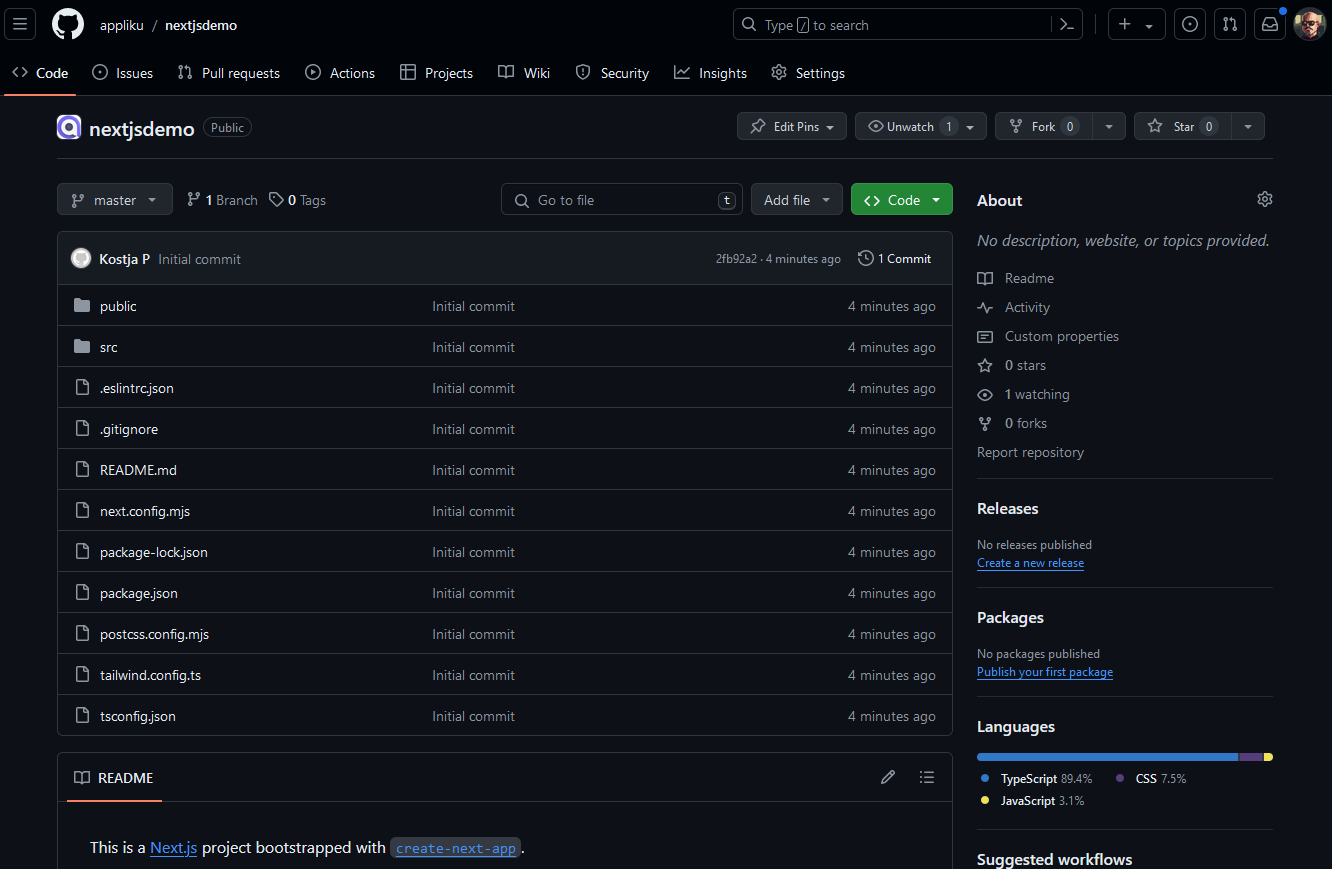Show README outline list icon

pyautogui.click(x=927, y=777)
